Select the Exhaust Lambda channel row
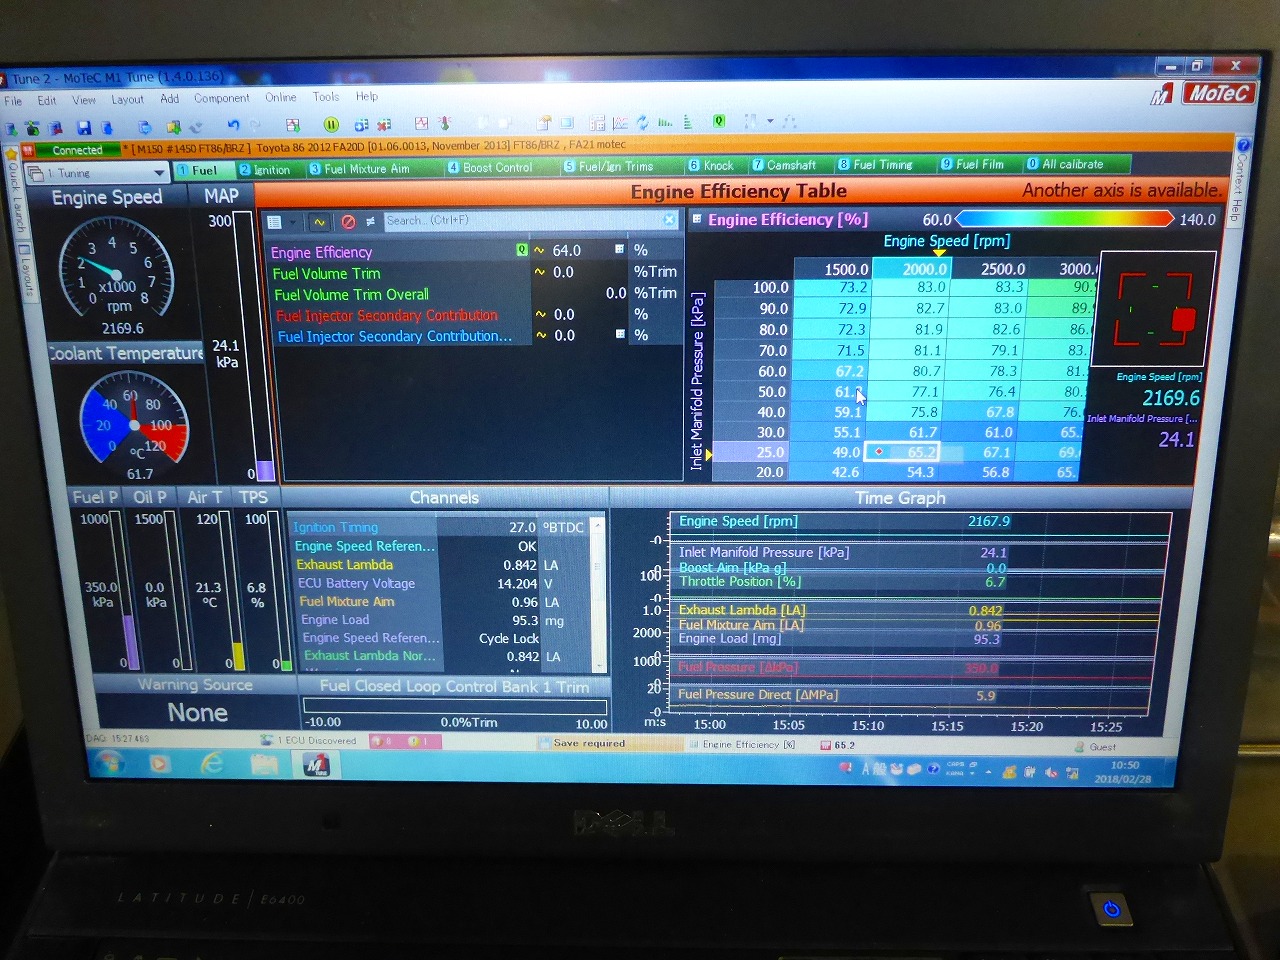The image size is (1280, 960). click(x=440, y=565)
